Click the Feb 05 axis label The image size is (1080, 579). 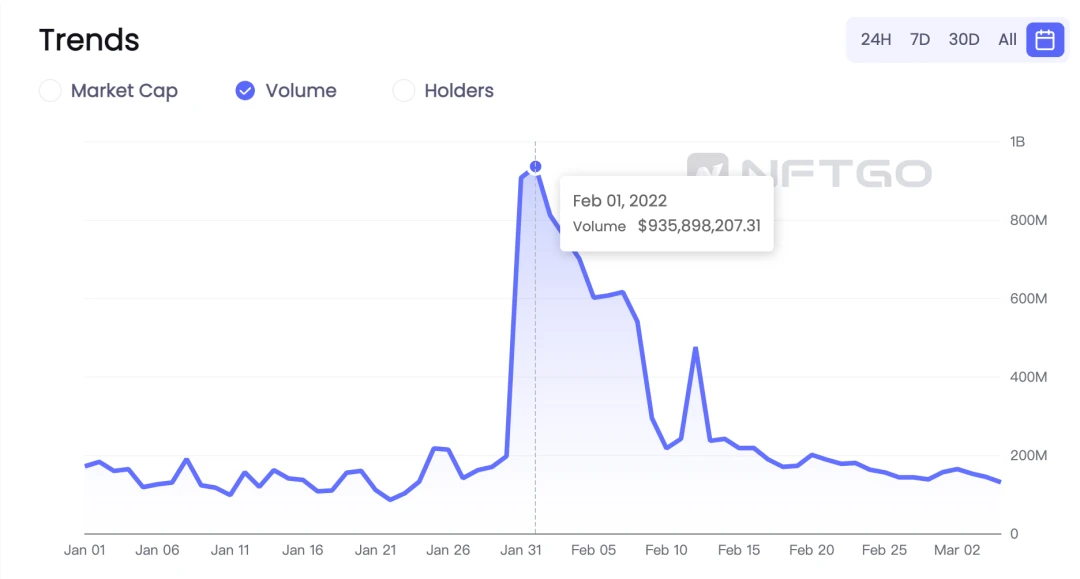click(x=593, y=550)
